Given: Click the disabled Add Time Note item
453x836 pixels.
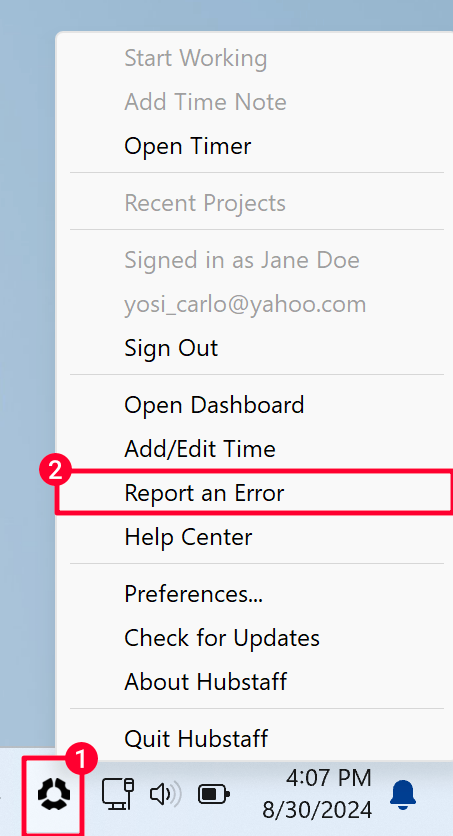Looking at the screenshot, I should pyautogui.click(x=205, y=102).
